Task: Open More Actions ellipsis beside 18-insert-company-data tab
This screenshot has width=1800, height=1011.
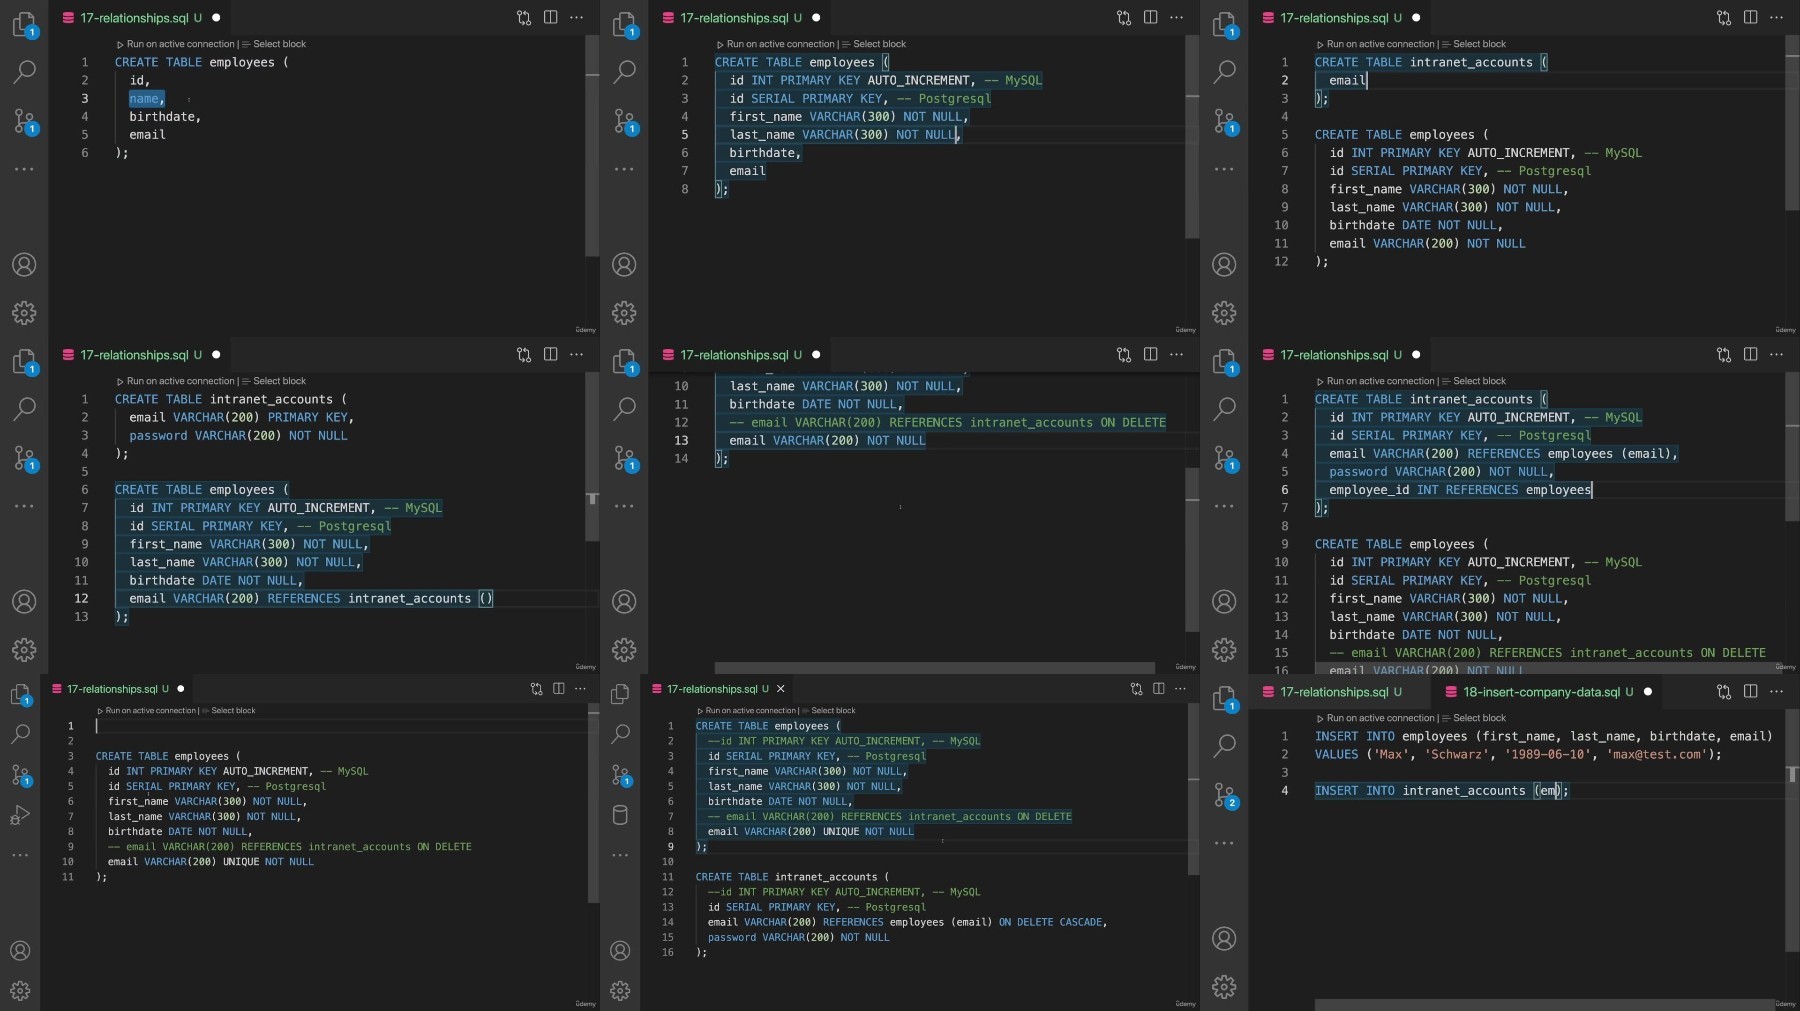Action: [1776, 691]
